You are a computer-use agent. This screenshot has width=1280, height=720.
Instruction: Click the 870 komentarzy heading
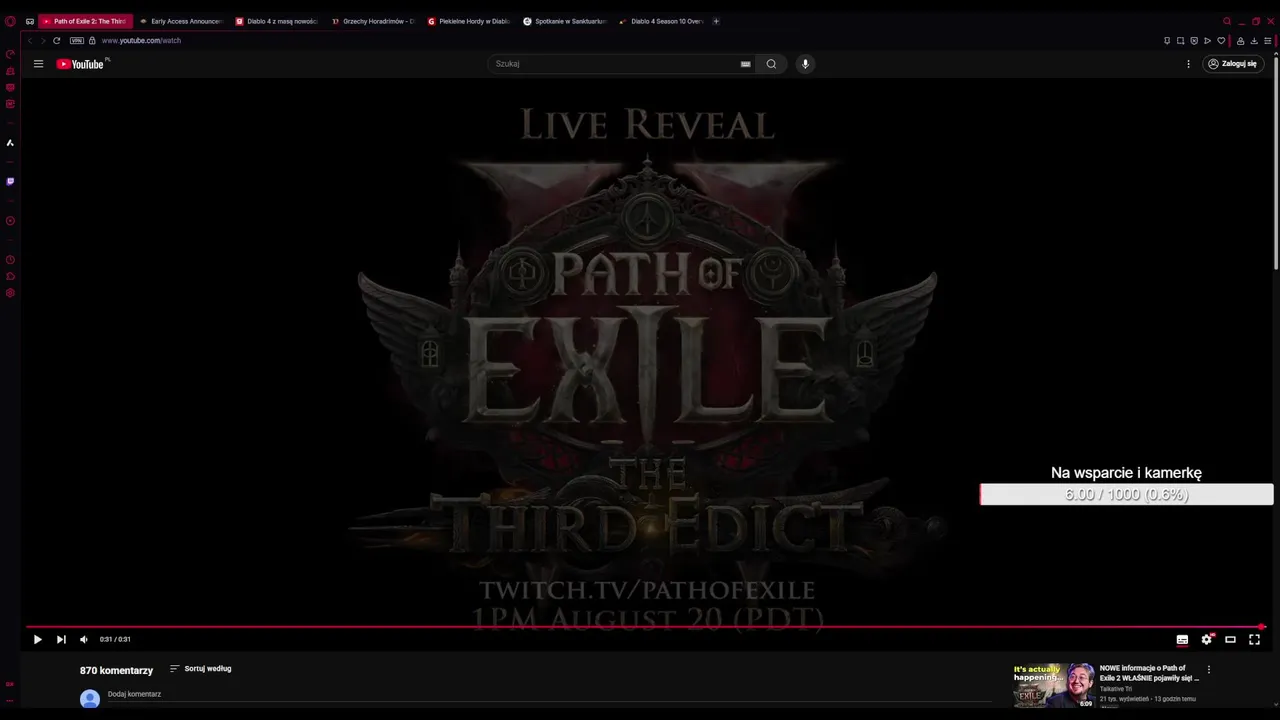click(116, 671)
